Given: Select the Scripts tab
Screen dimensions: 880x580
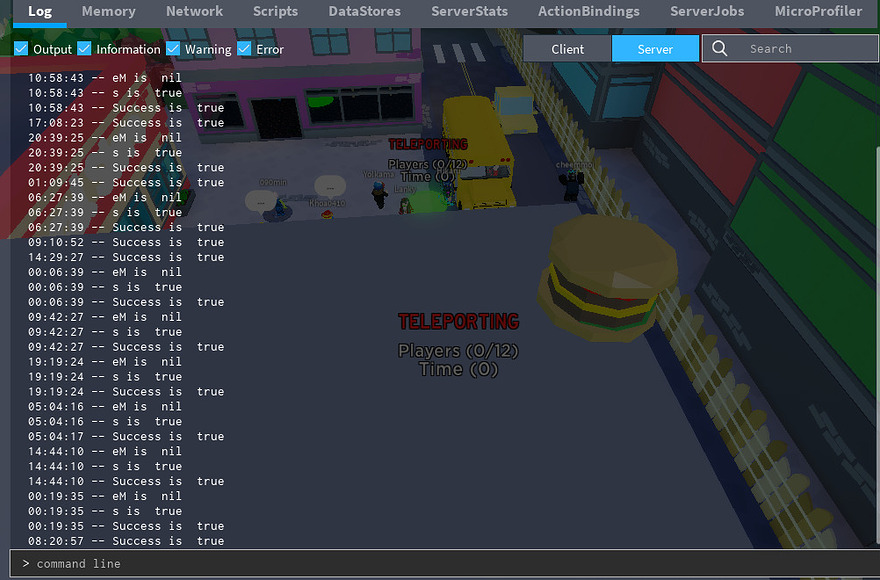Looking at the screenshot, I should [x=275, y=11].
